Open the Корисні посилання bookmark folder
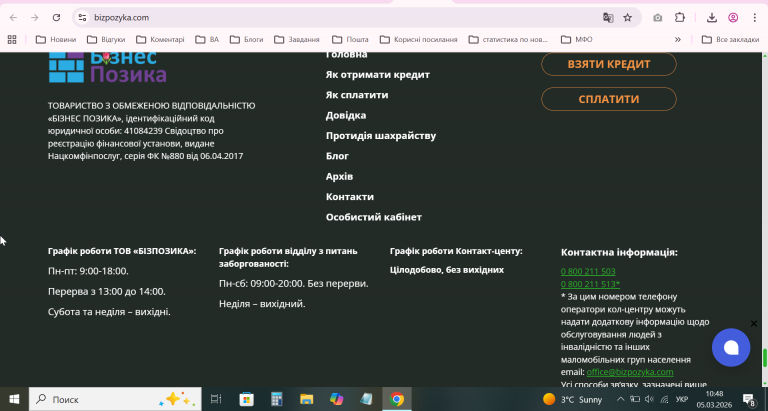The width and height of the screenshot is (768, 411). (x=418, y=39)
